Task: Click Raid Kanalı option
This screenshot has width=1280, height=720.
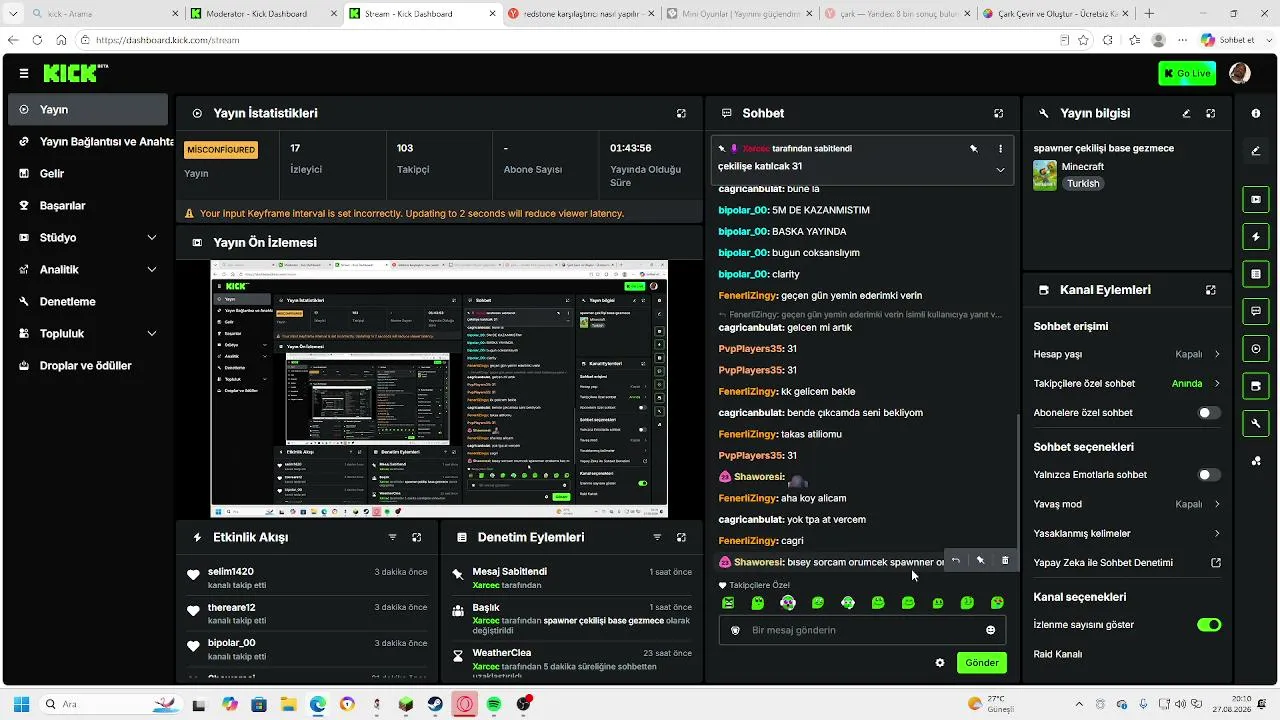Action: click(x=1058, y=654)
